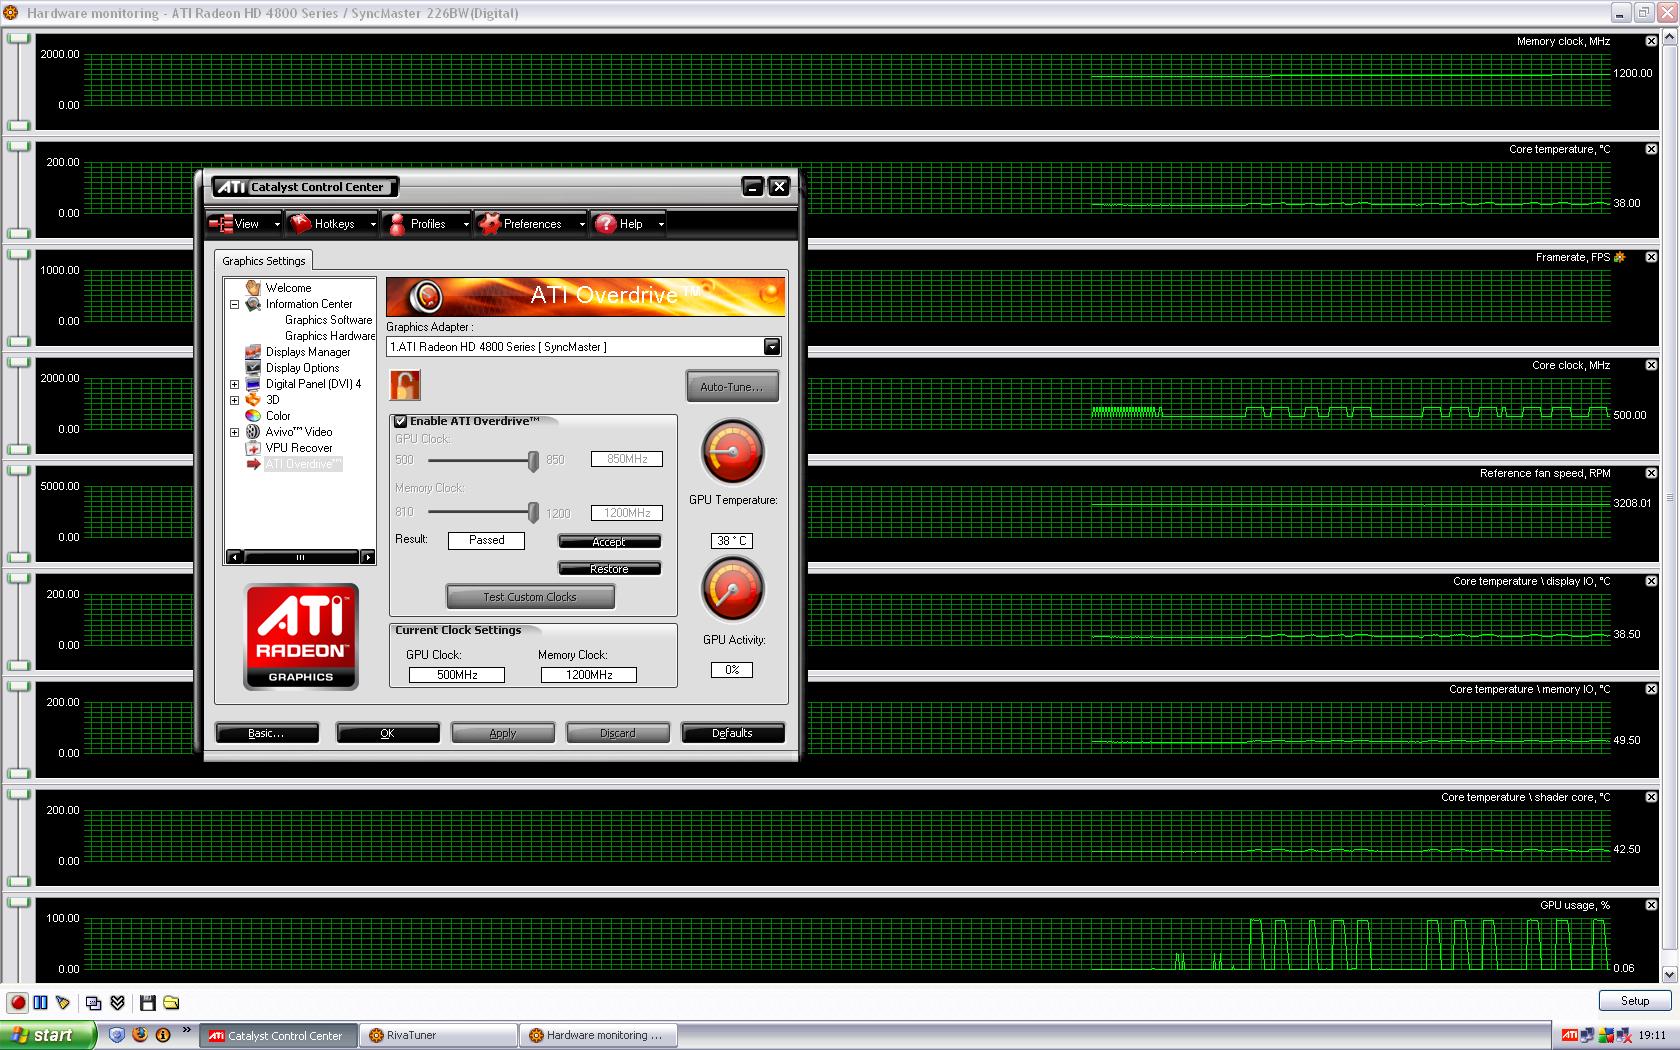This screenshot has width=1680, height=1050.
Task: Select Graphics Software tree item
Action: click(x=328, y=320)
